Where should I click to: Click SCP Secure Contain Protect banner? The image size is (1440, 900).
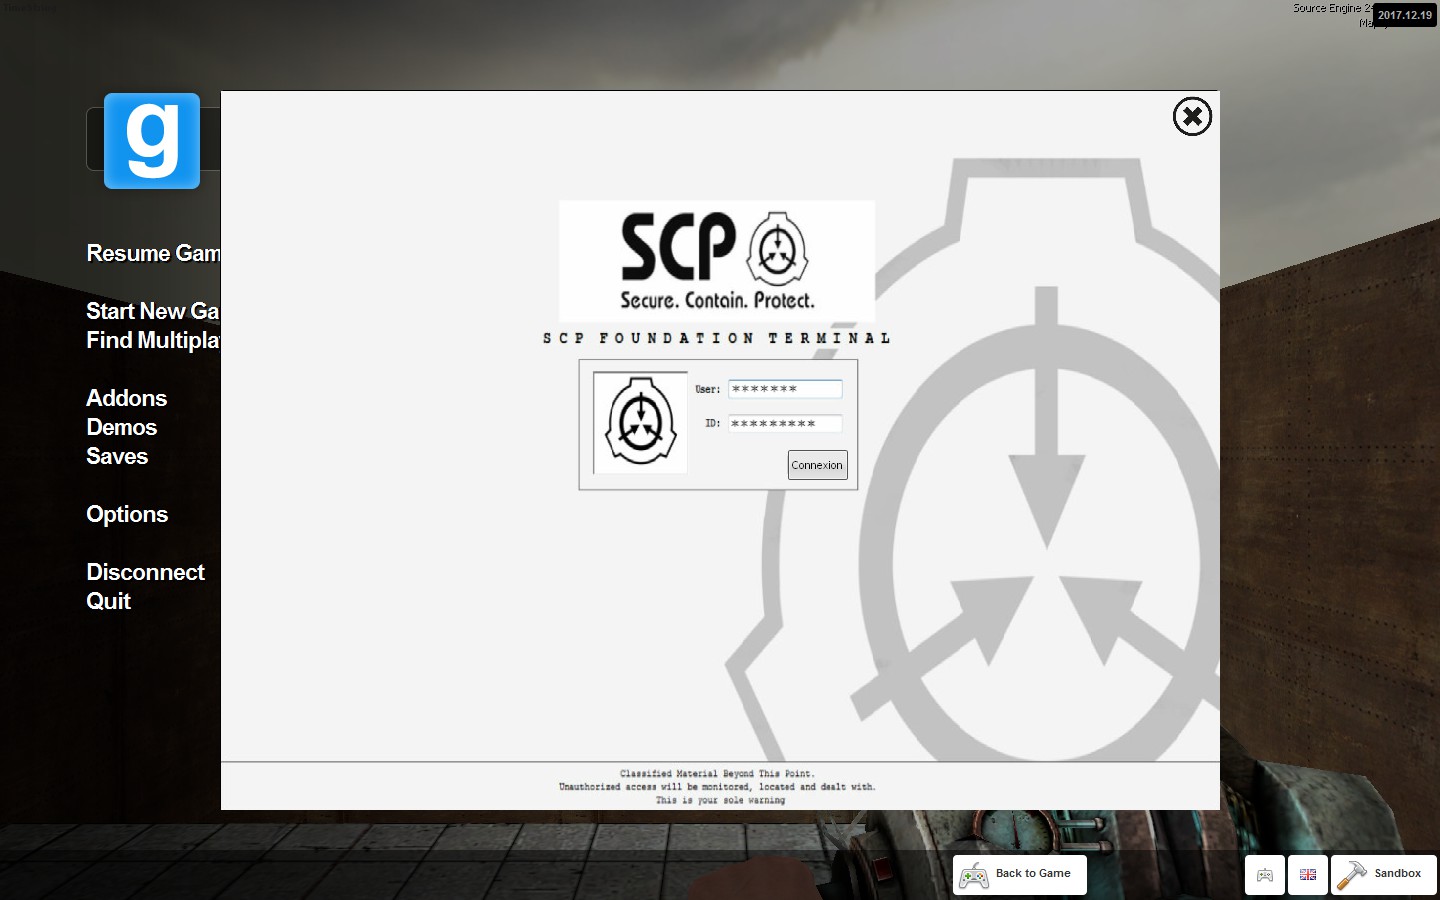click(x=716, y=260)
